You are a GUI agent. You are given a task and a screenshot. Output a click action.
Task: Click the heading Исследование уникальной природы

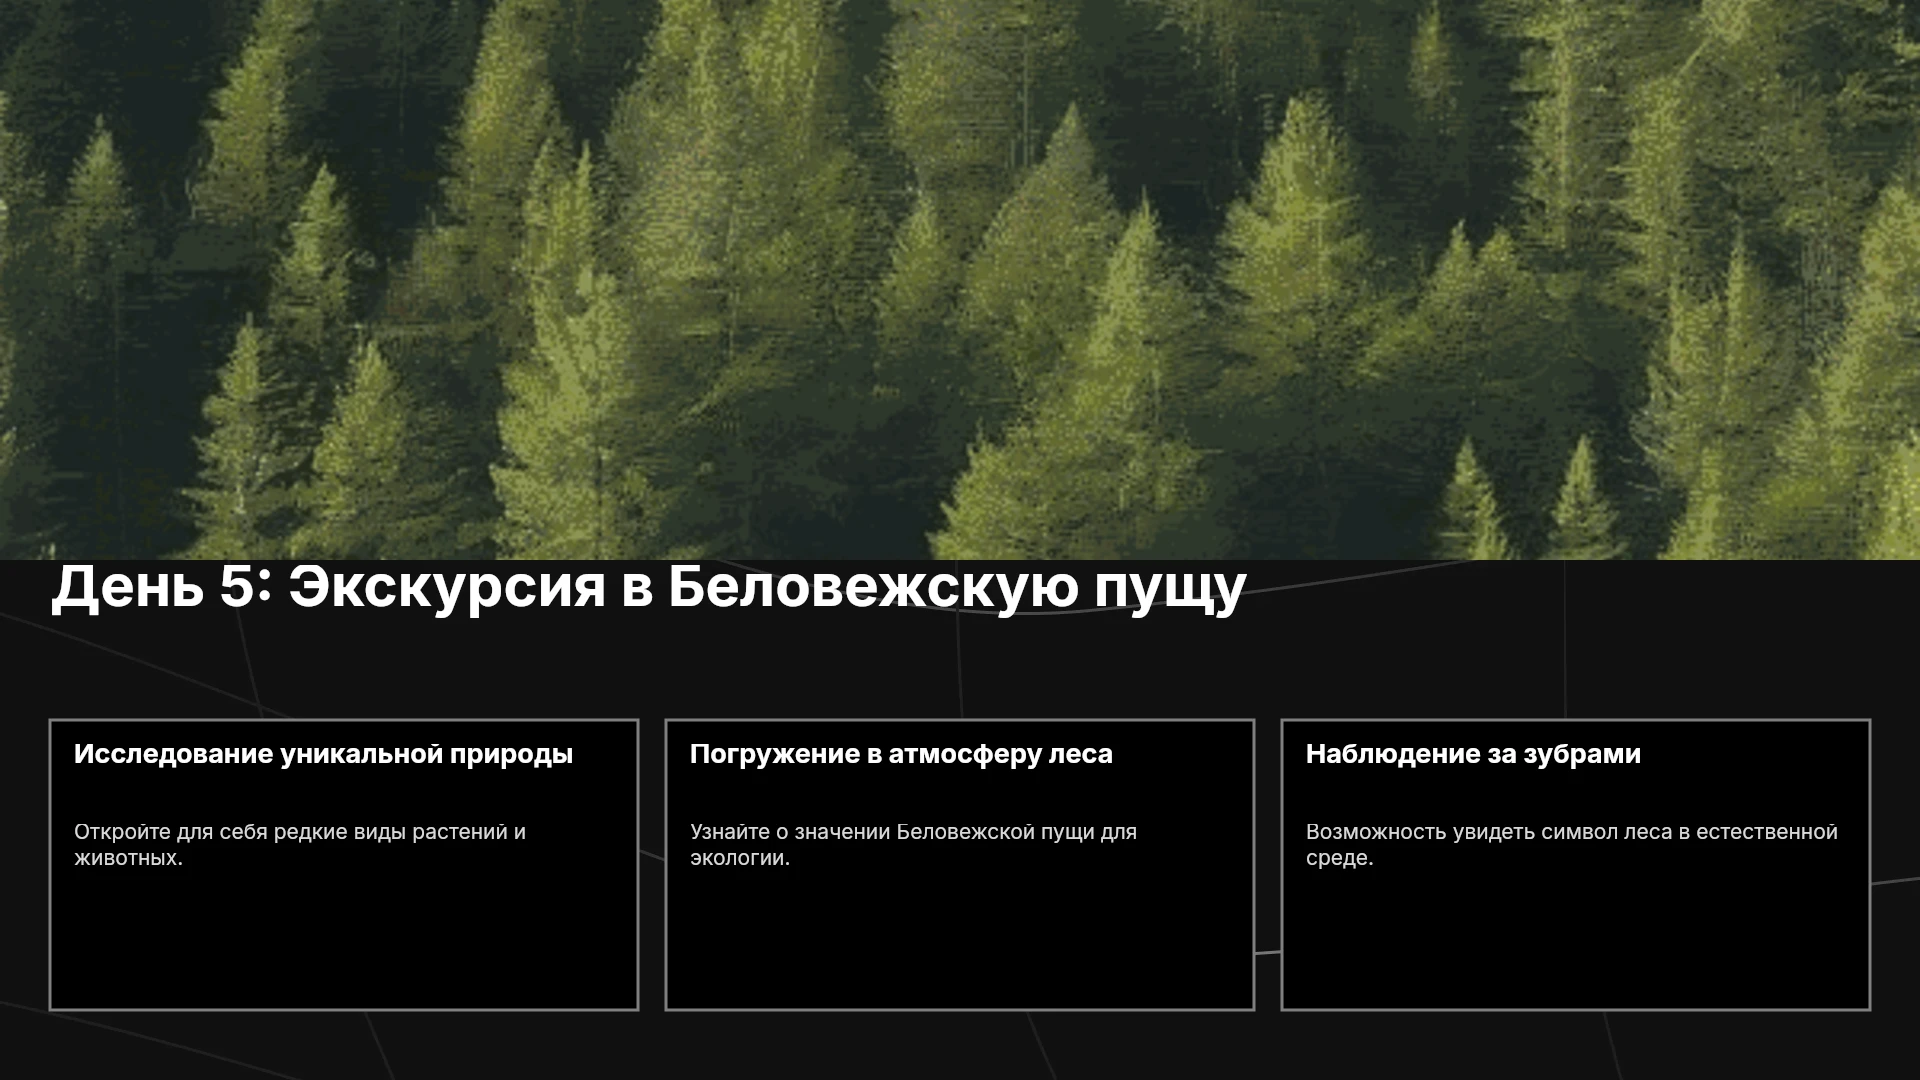323,754
